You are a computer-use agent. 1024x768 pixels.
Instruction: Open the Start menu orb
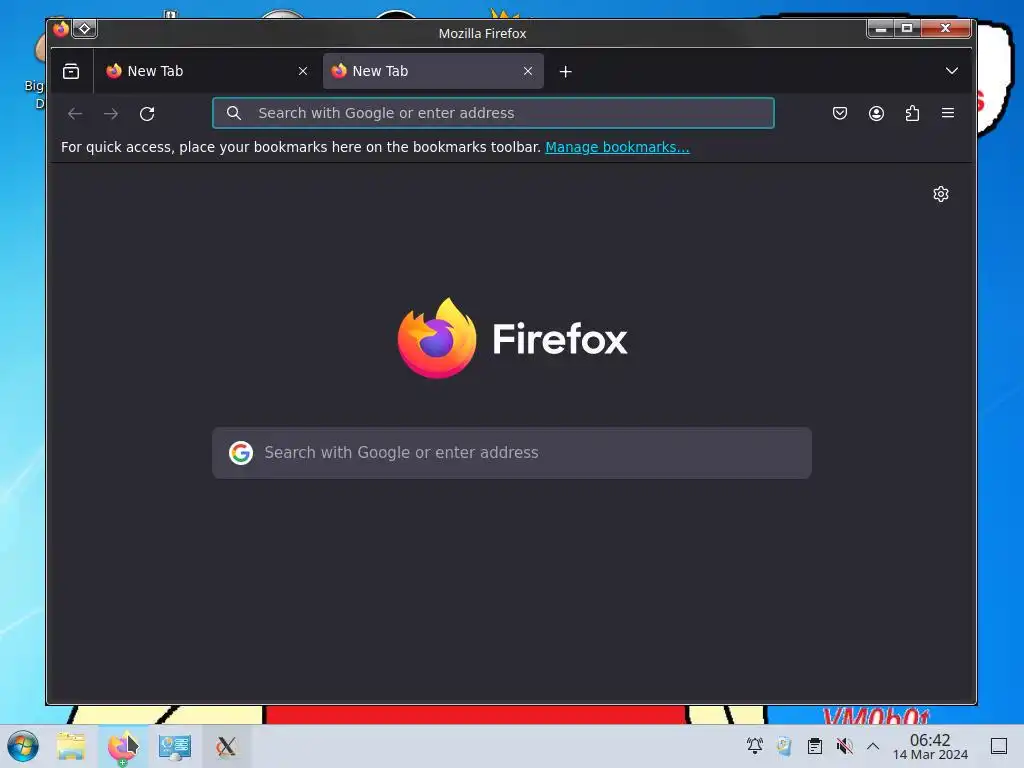[23, 746]
